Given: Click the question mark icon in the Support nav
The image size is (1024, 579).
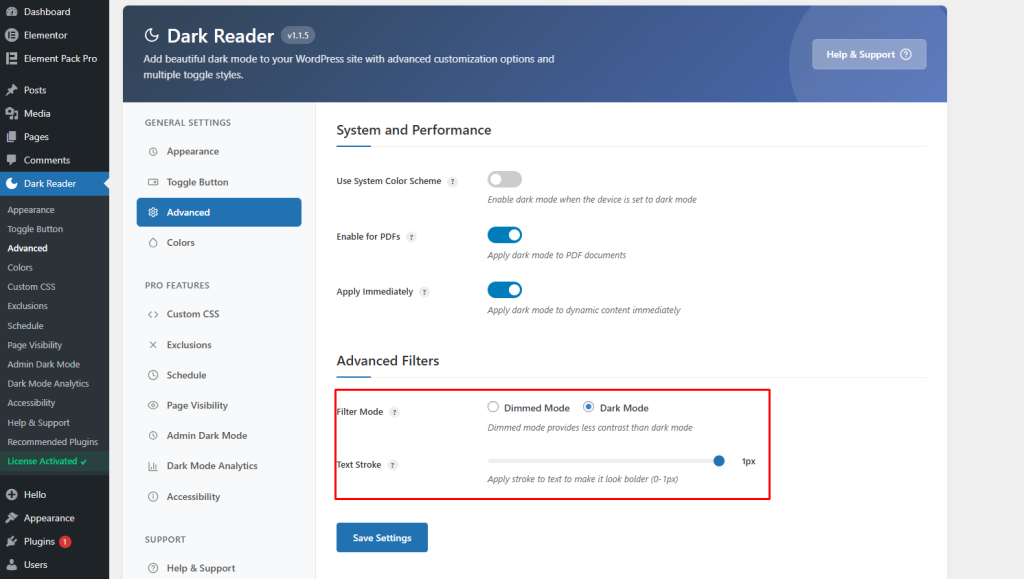Looking at the screenshot, I should (153, 568).
